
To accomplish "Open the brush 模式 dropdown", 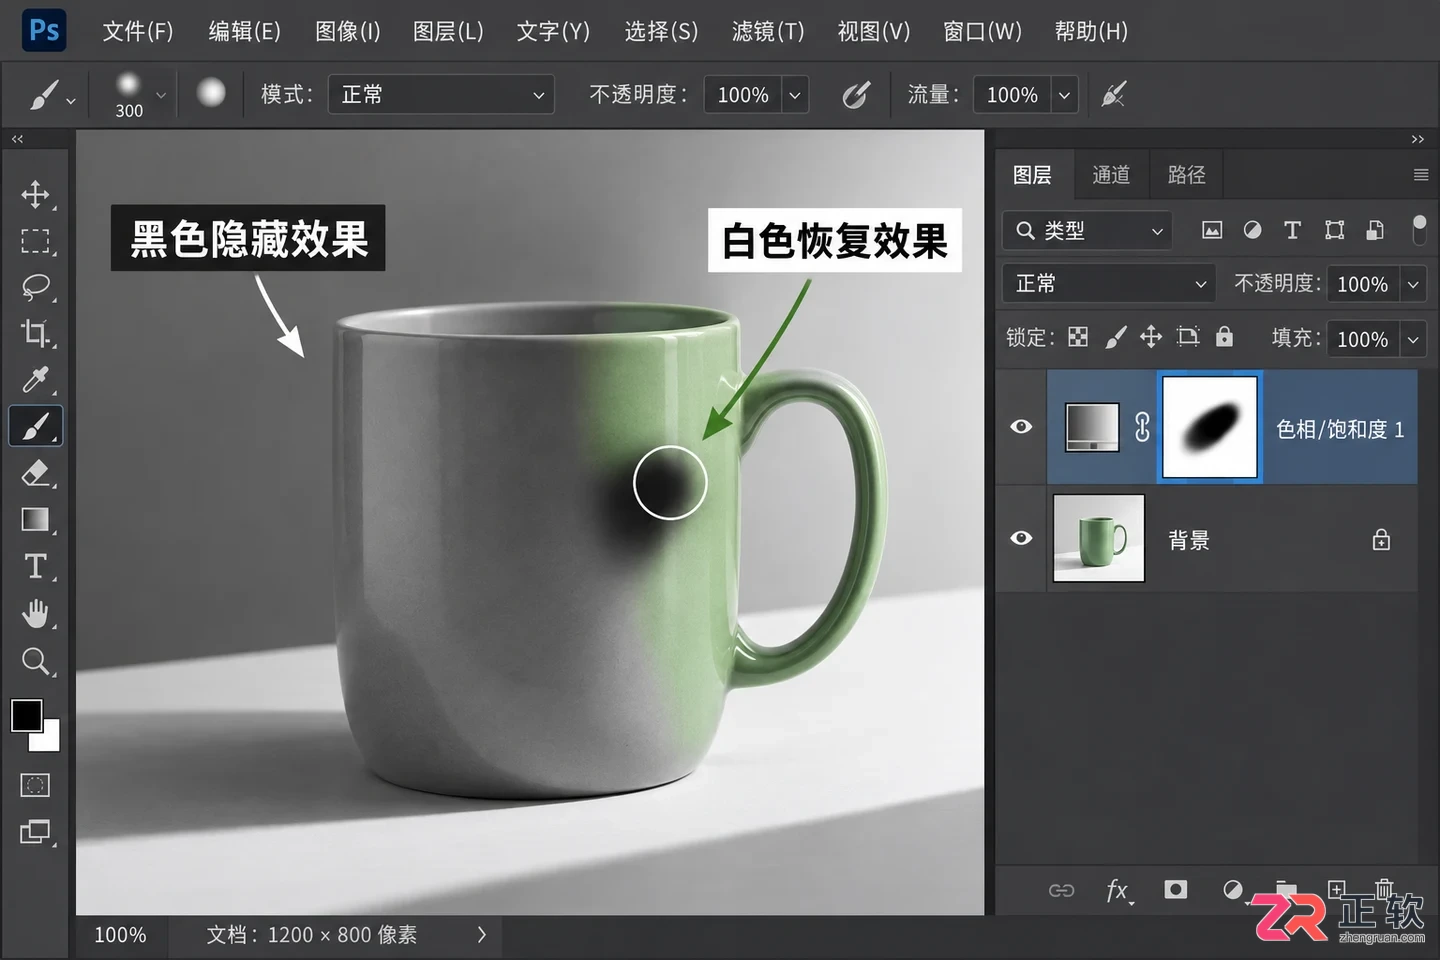I will pos(441,95).
